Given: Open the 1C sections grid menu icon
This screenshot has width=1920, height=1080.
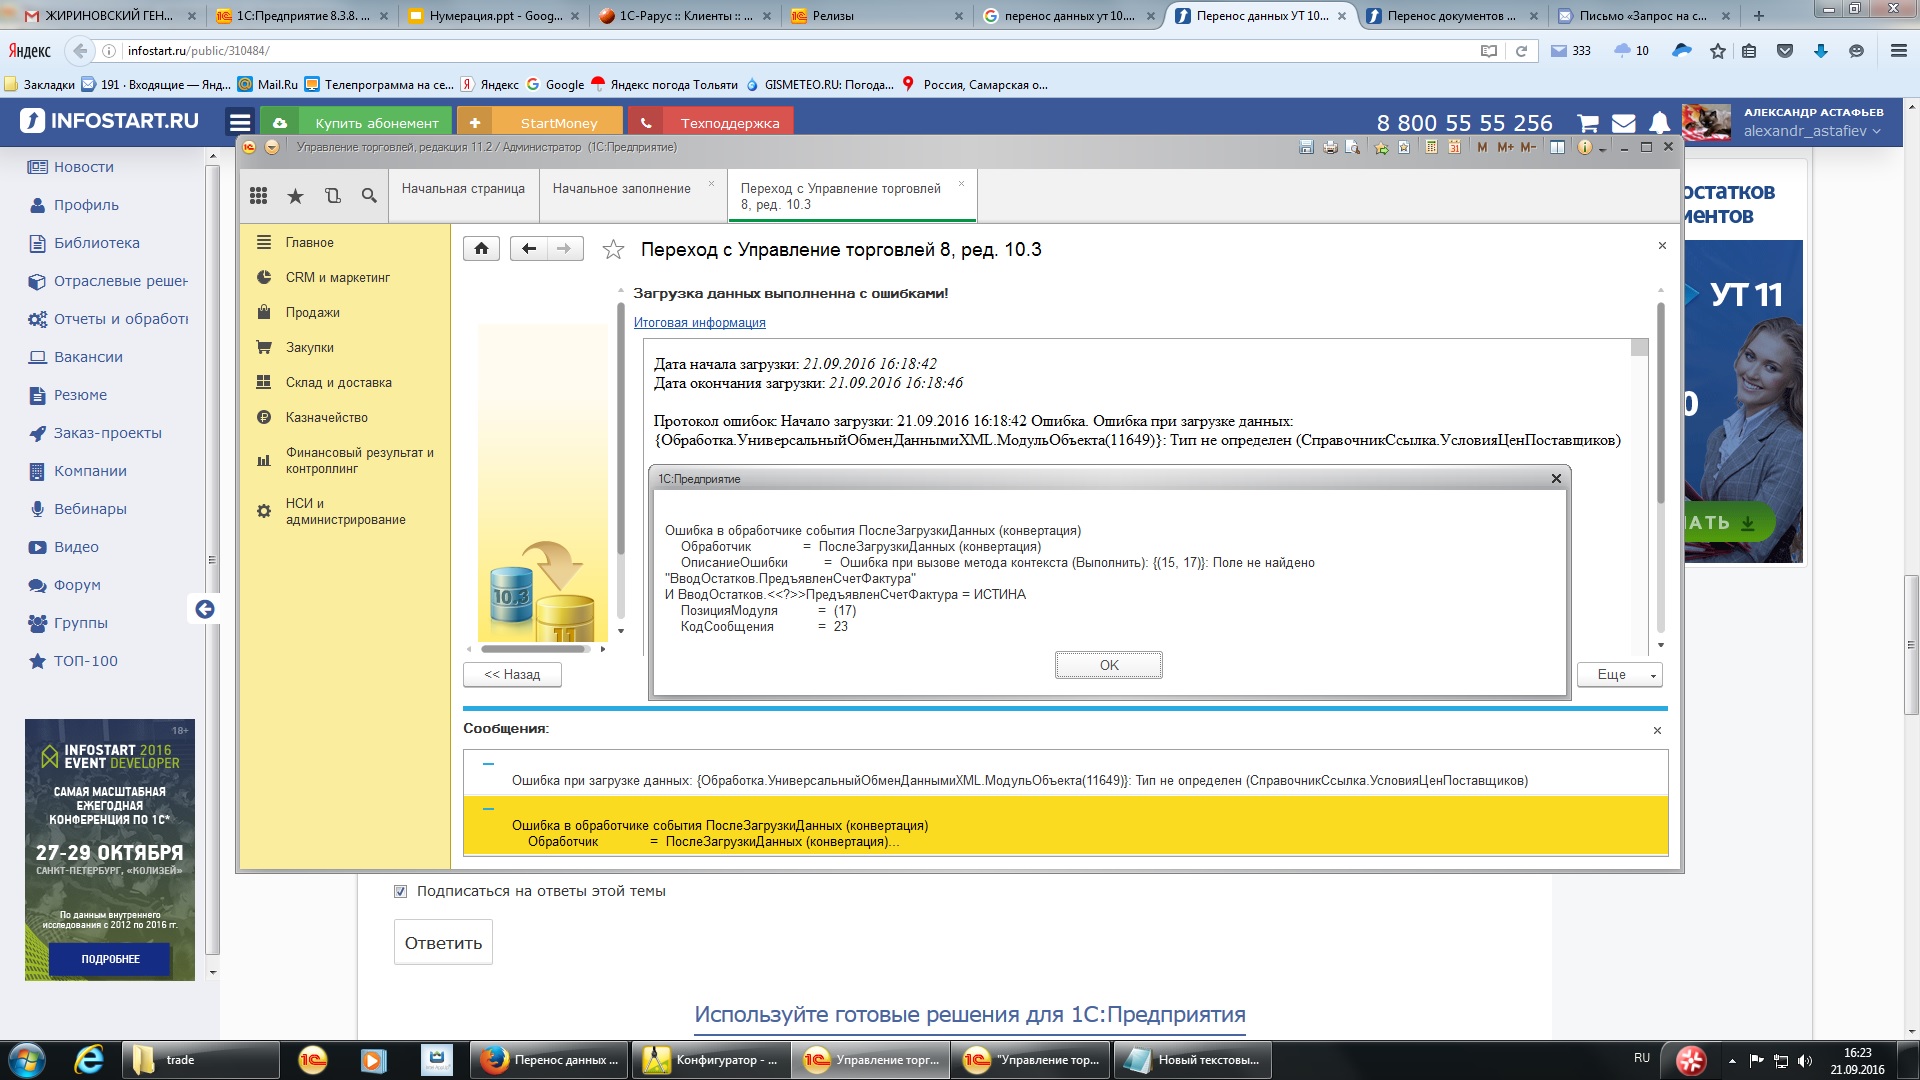Looking at the screenshot, I should click(259, 196).
